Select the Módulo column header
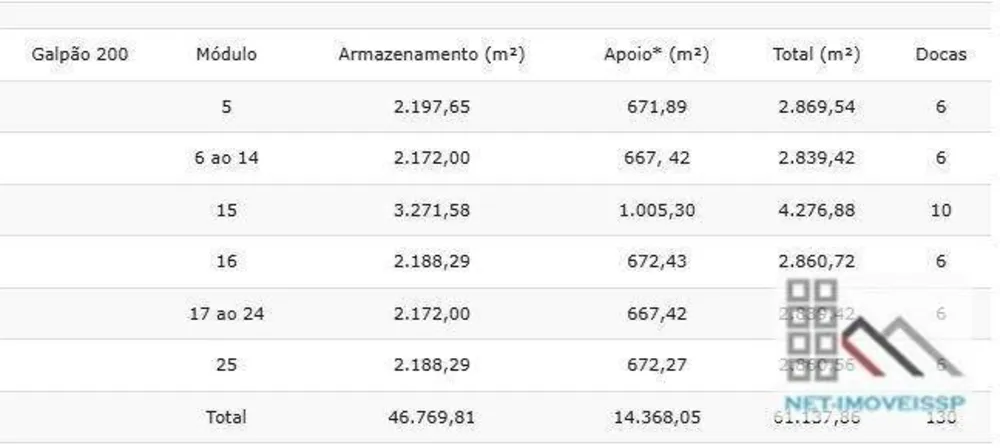 pyautogui.click(x=226, y=54)
